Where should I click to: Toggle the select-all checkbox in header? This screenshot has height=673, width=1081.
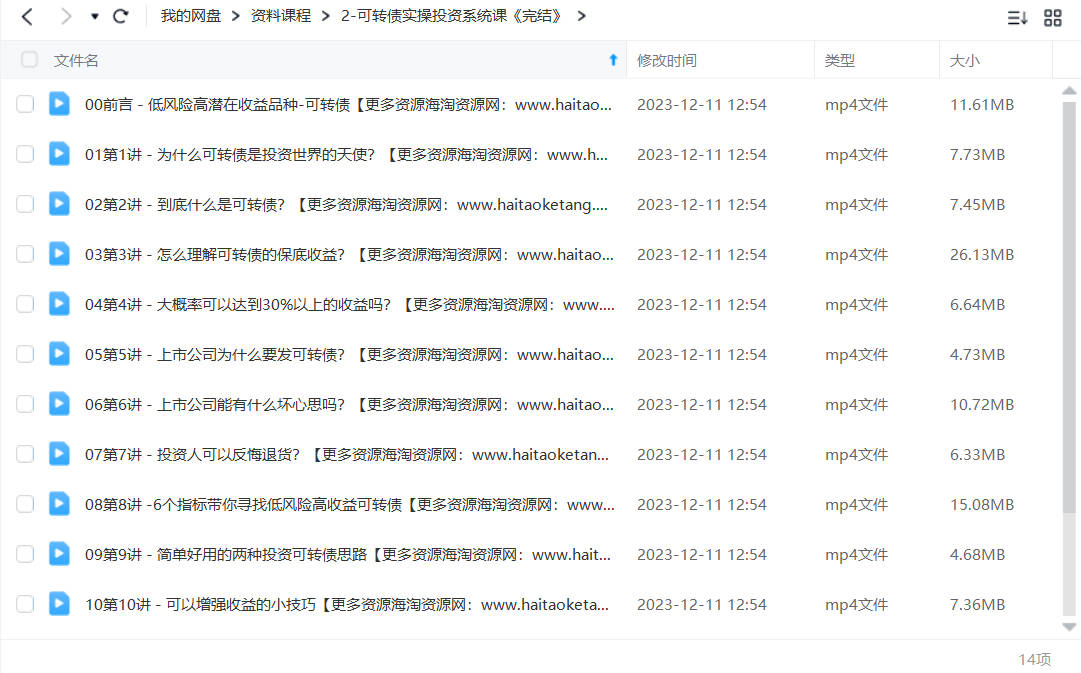point(29,60)
